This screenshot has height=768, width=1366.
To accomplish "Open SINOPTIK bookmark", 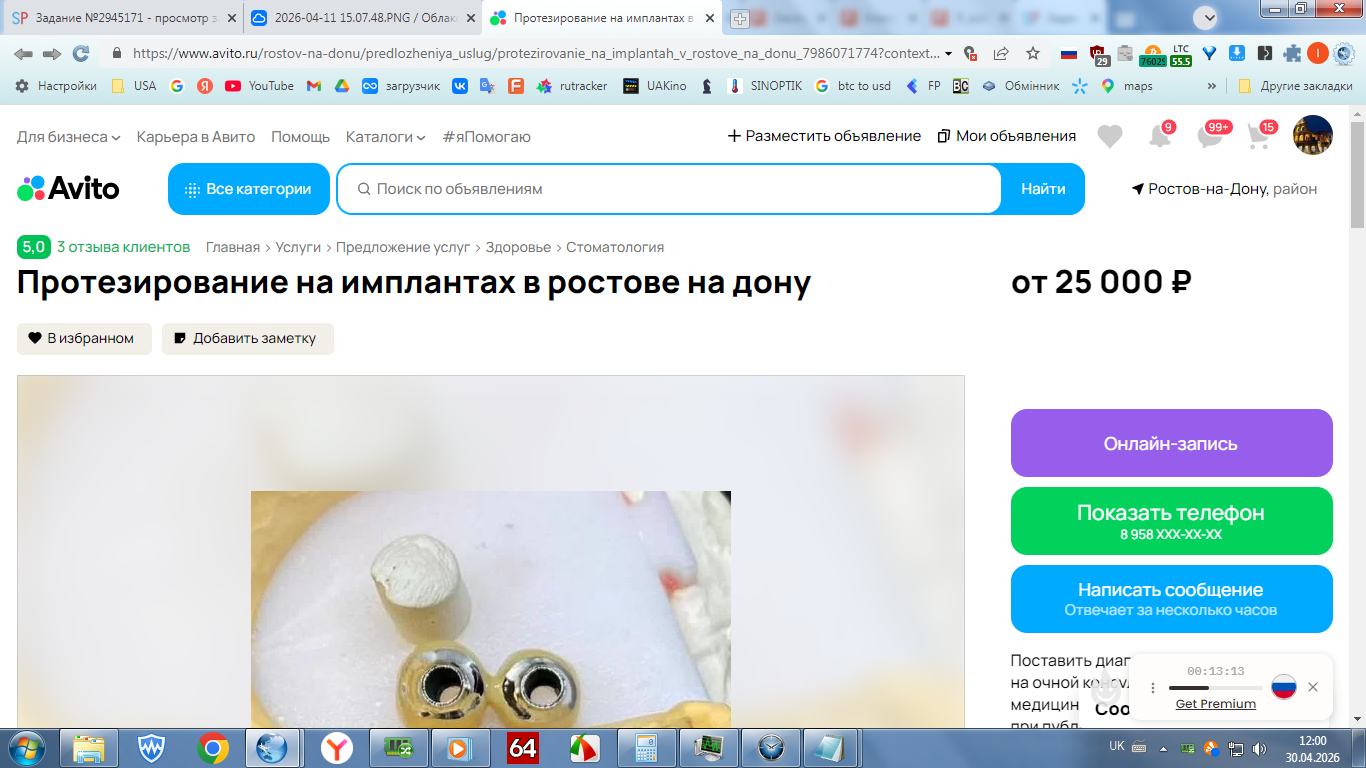I will tap(765, 86).
